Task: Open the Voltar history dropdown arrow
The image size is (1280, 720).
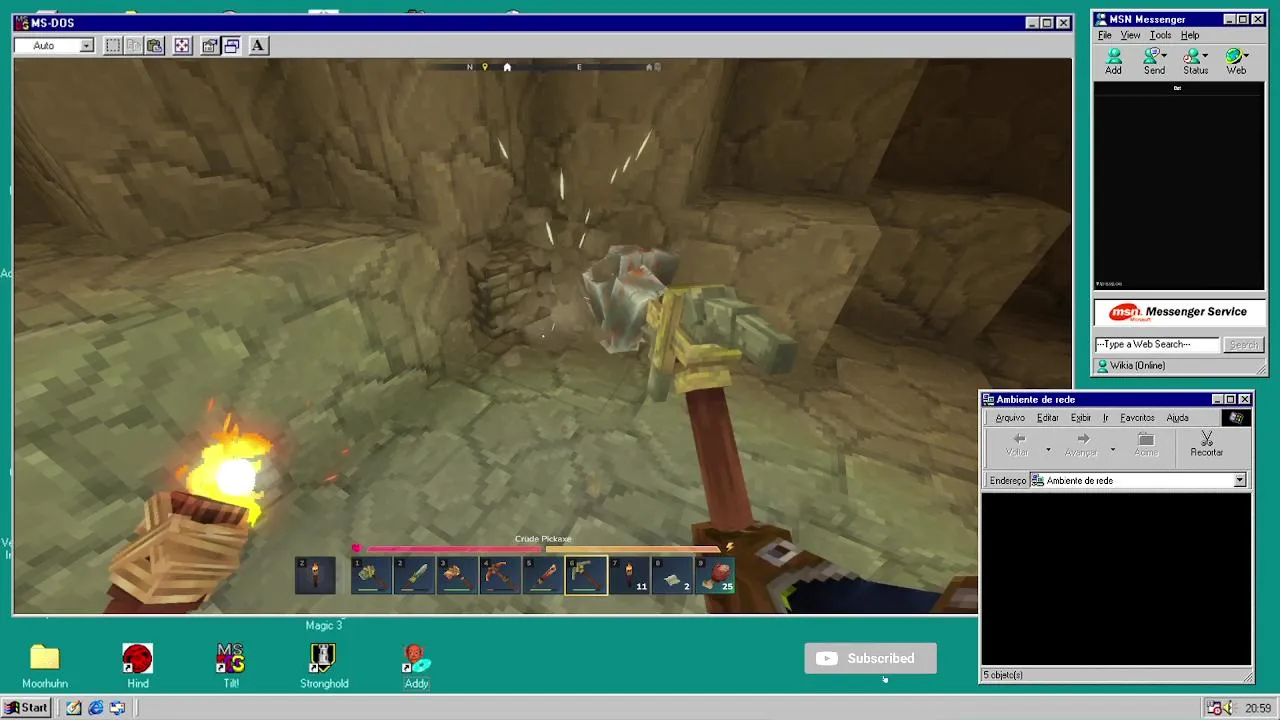Action: coord(1048,449)
